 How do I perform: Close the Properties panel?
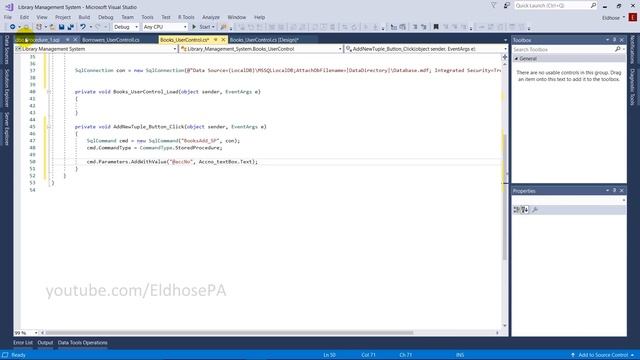coord(622,191)
